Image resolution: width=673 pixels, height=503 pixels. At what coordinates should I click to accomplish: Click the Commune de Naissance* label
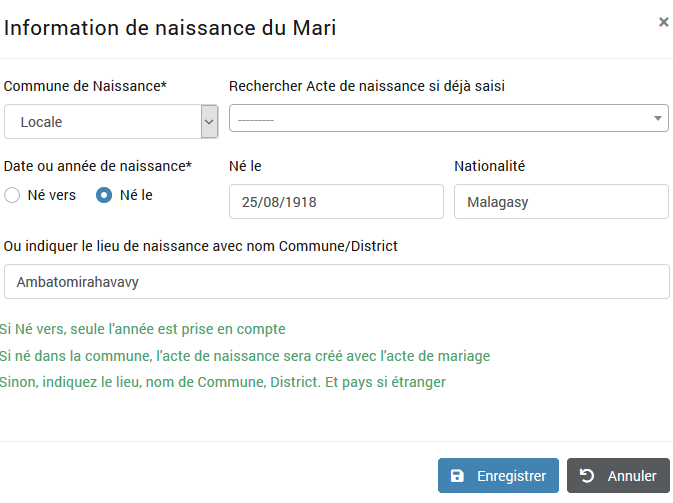tap(85, 86)
